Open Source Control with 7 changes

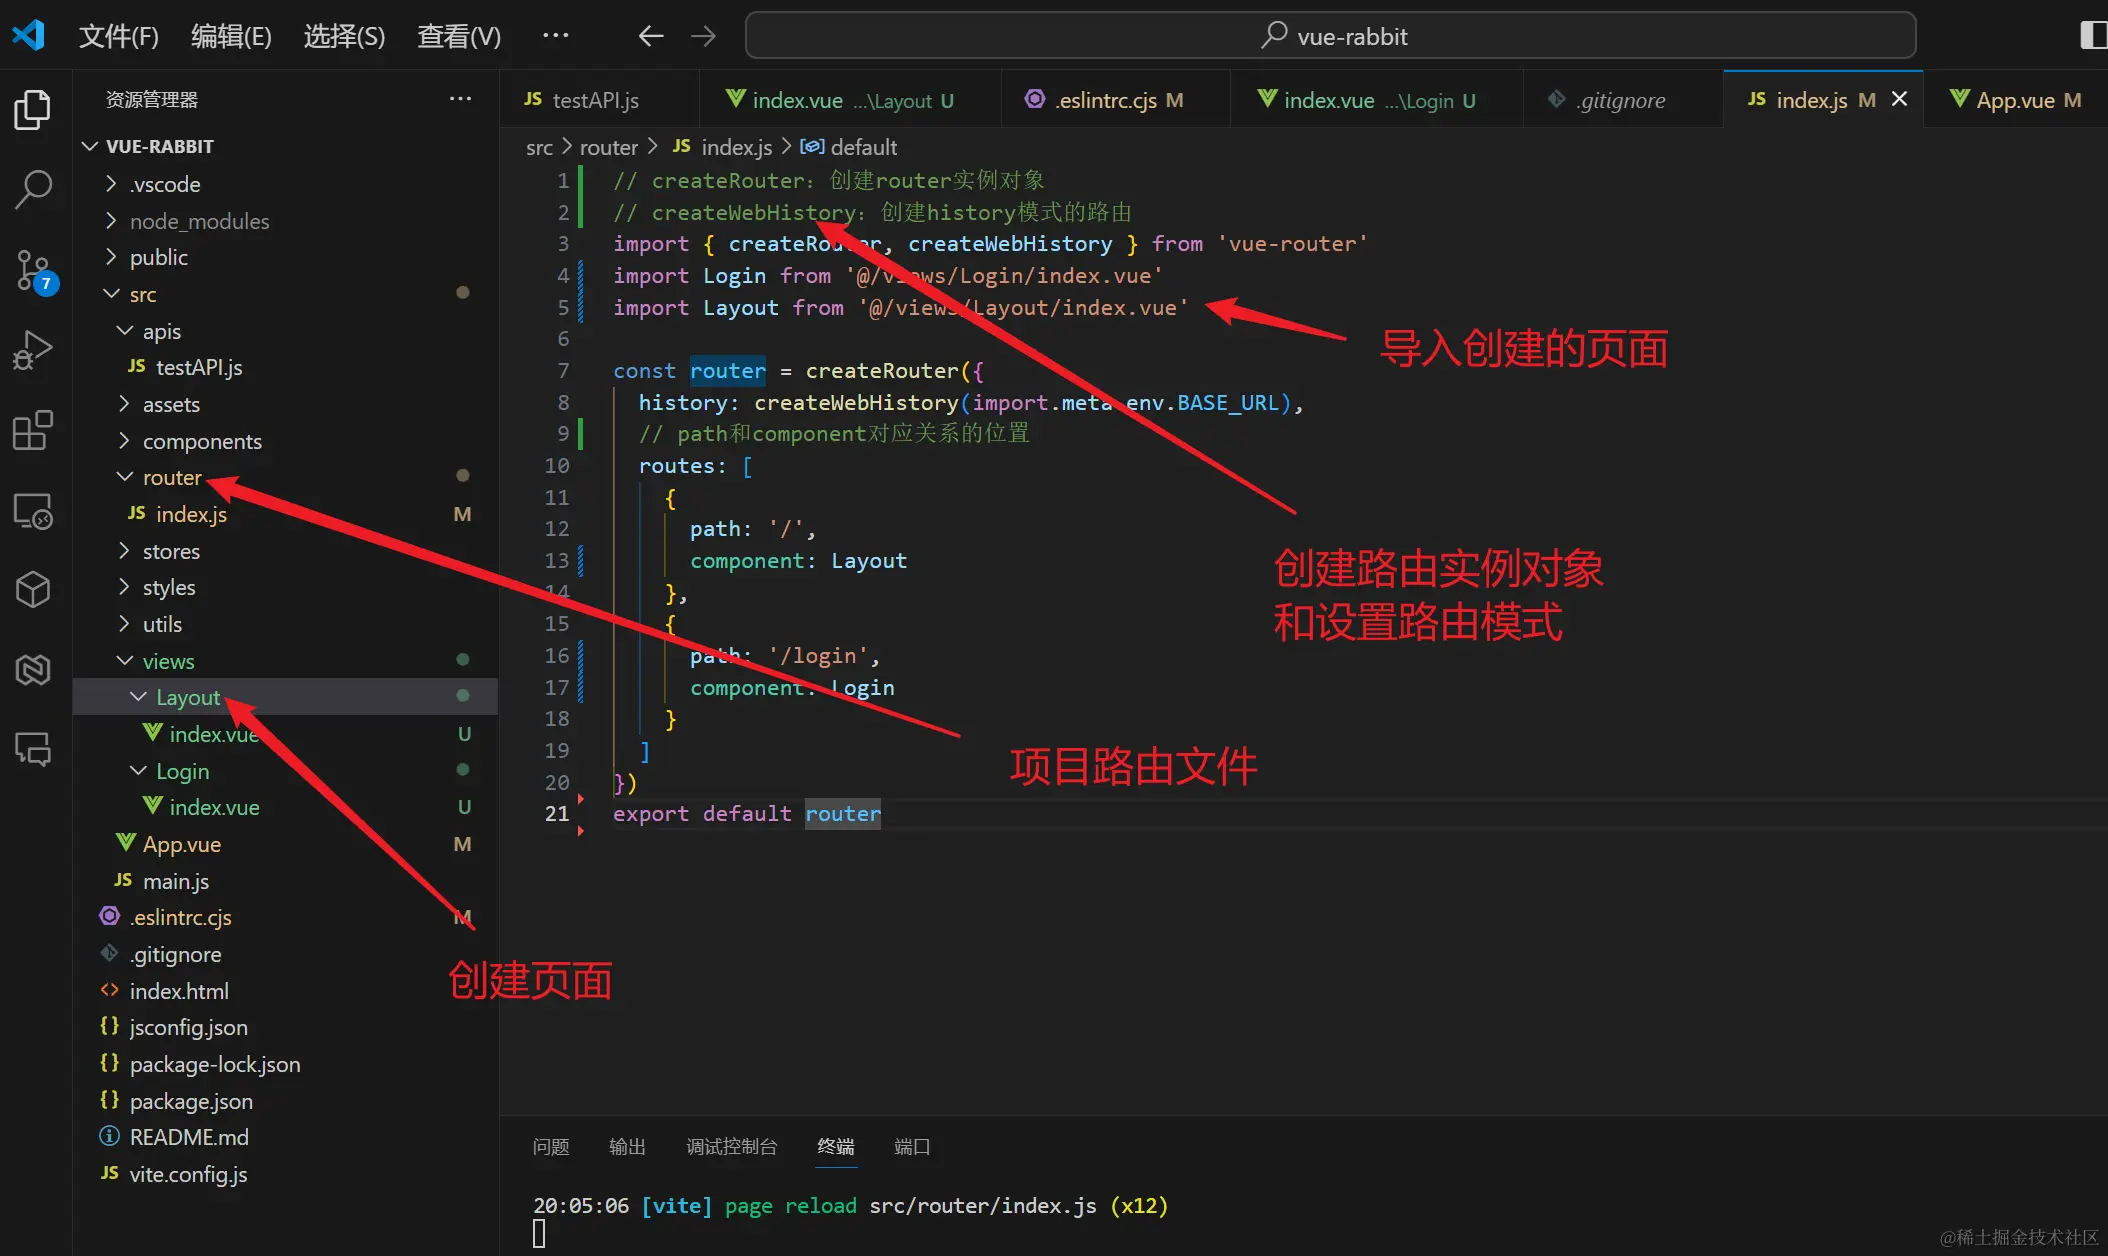tap(34, 270)
